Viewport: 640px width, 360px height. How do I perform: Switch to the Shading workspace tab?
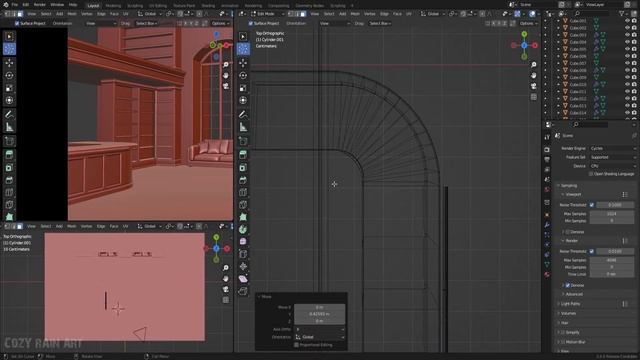point(208,6)
